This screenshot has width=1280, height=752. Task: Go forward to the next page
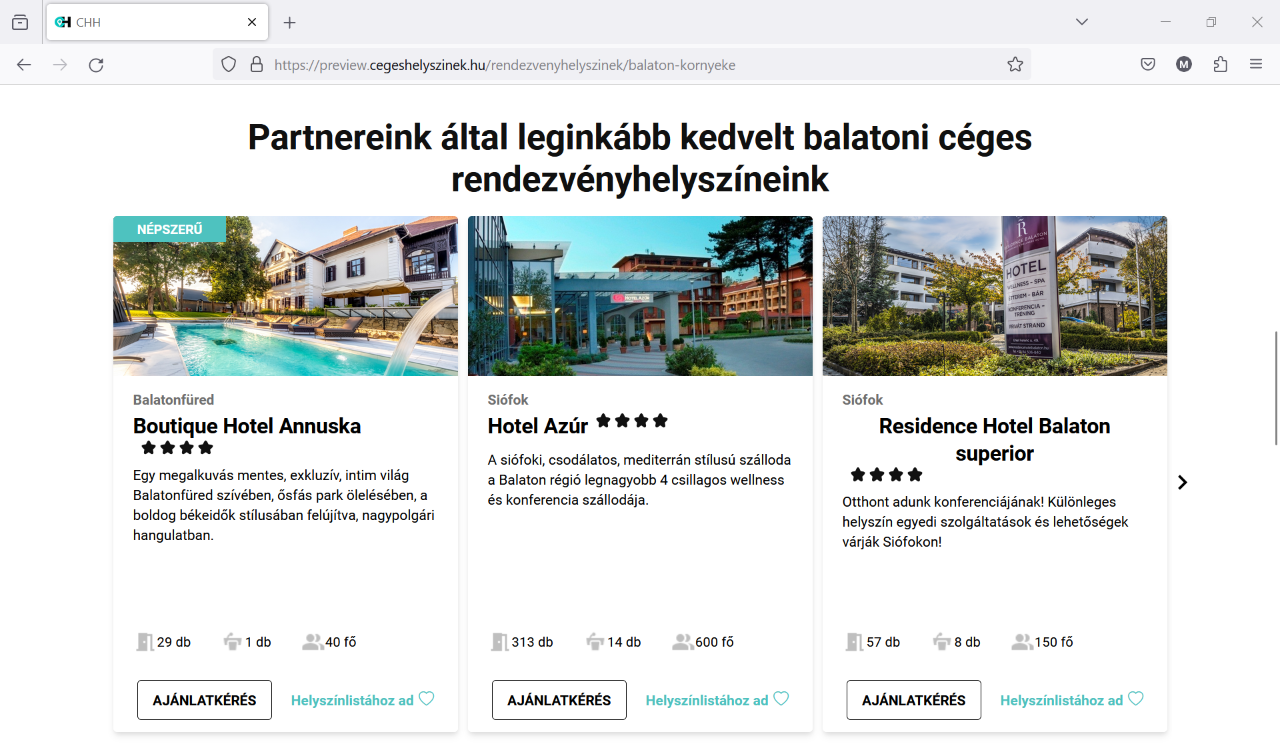click(60, 65)
